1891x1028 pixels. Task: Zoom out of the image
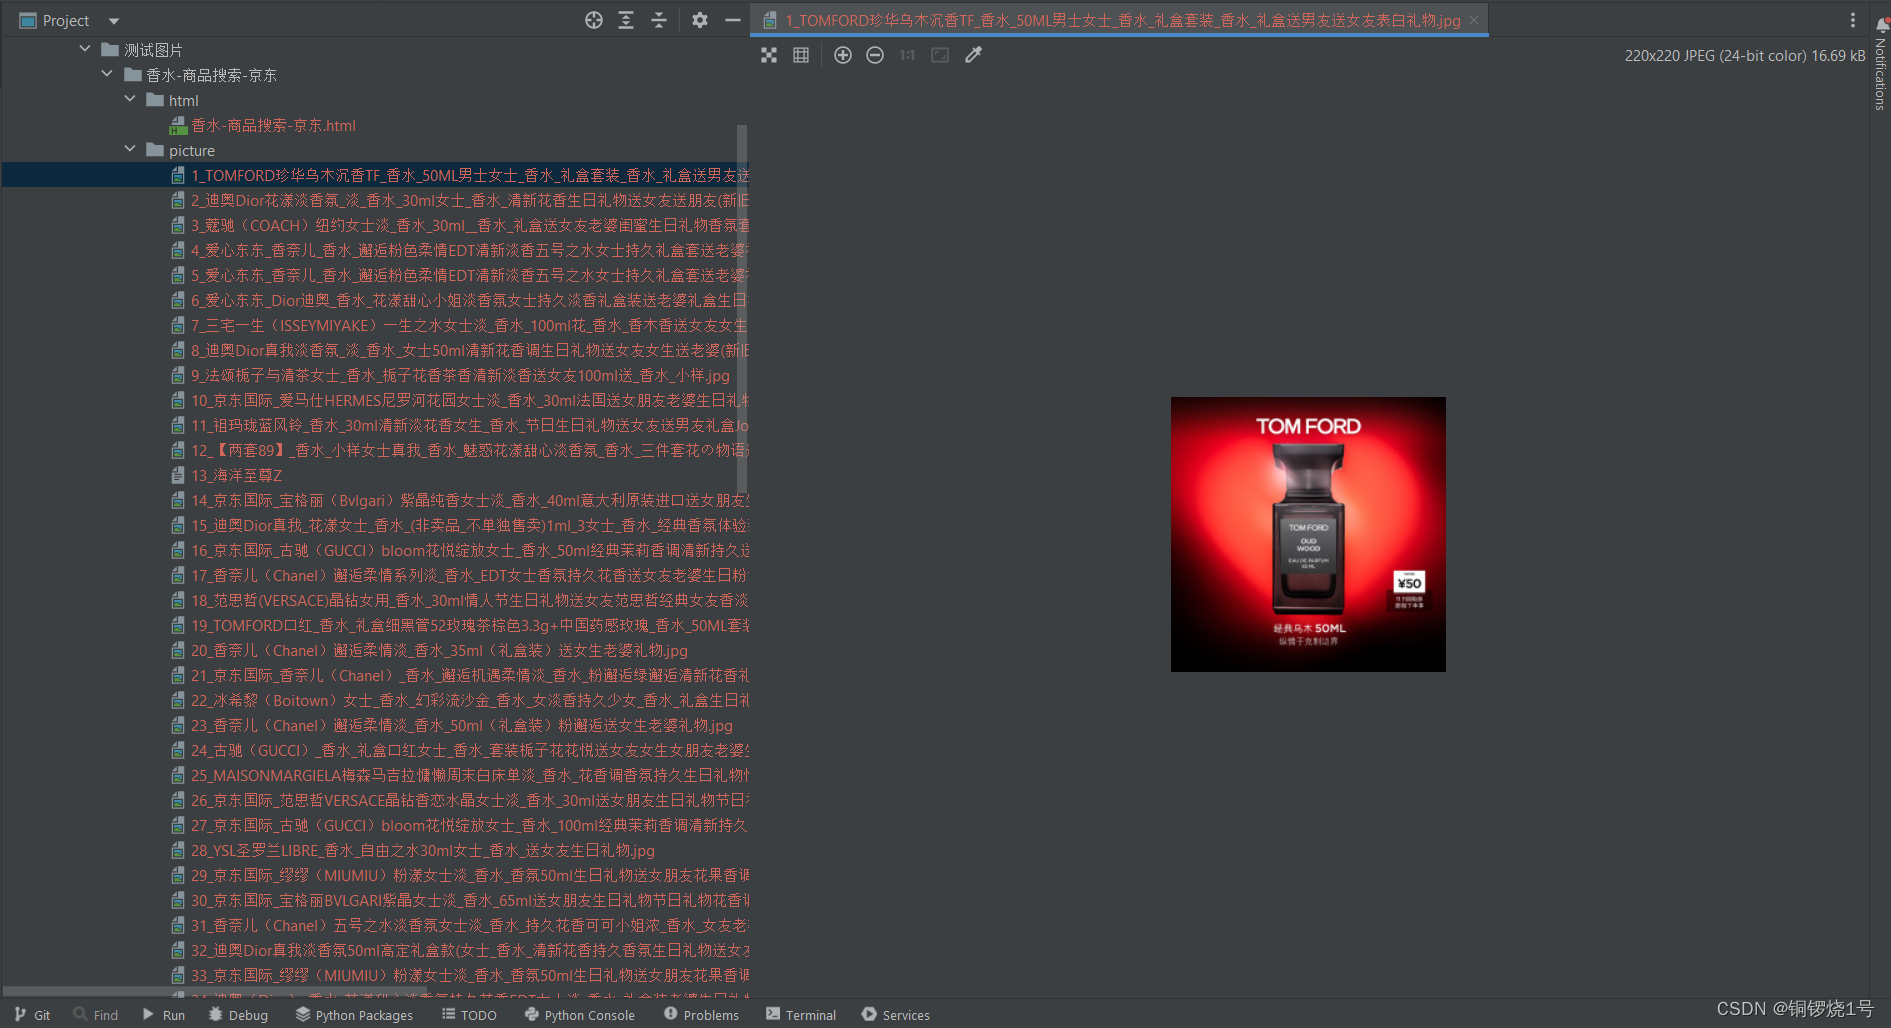coord(875,55)
